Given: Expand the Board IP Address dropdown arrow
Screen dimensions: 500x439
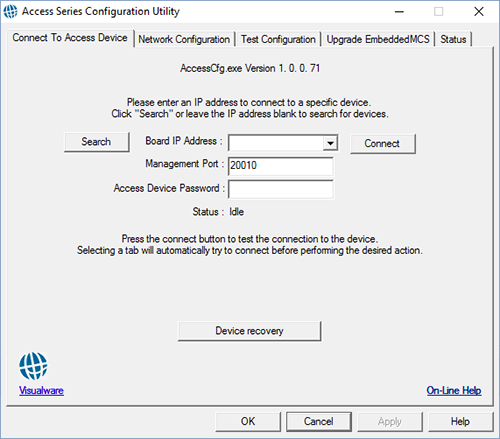Looking at the screenshot, I should point(330,143).
